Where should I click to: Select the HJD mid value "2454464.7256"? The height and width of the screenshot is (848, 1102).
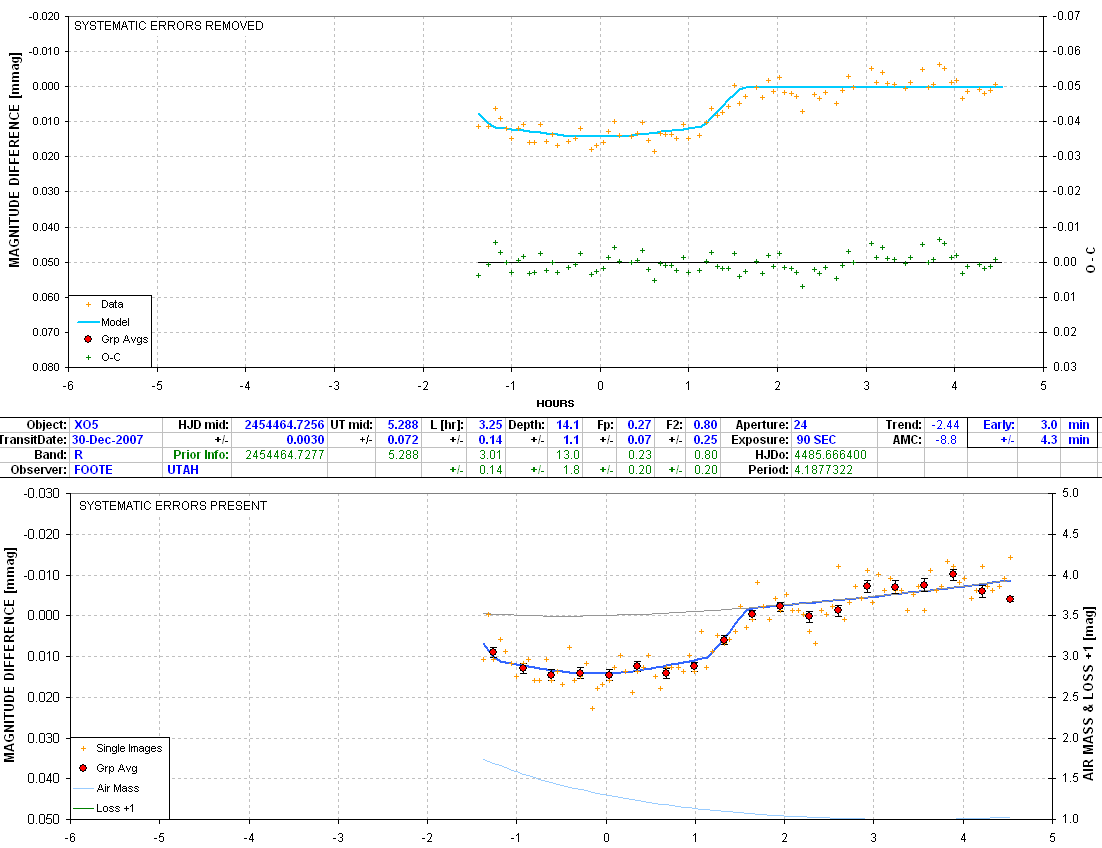[285, 425]
